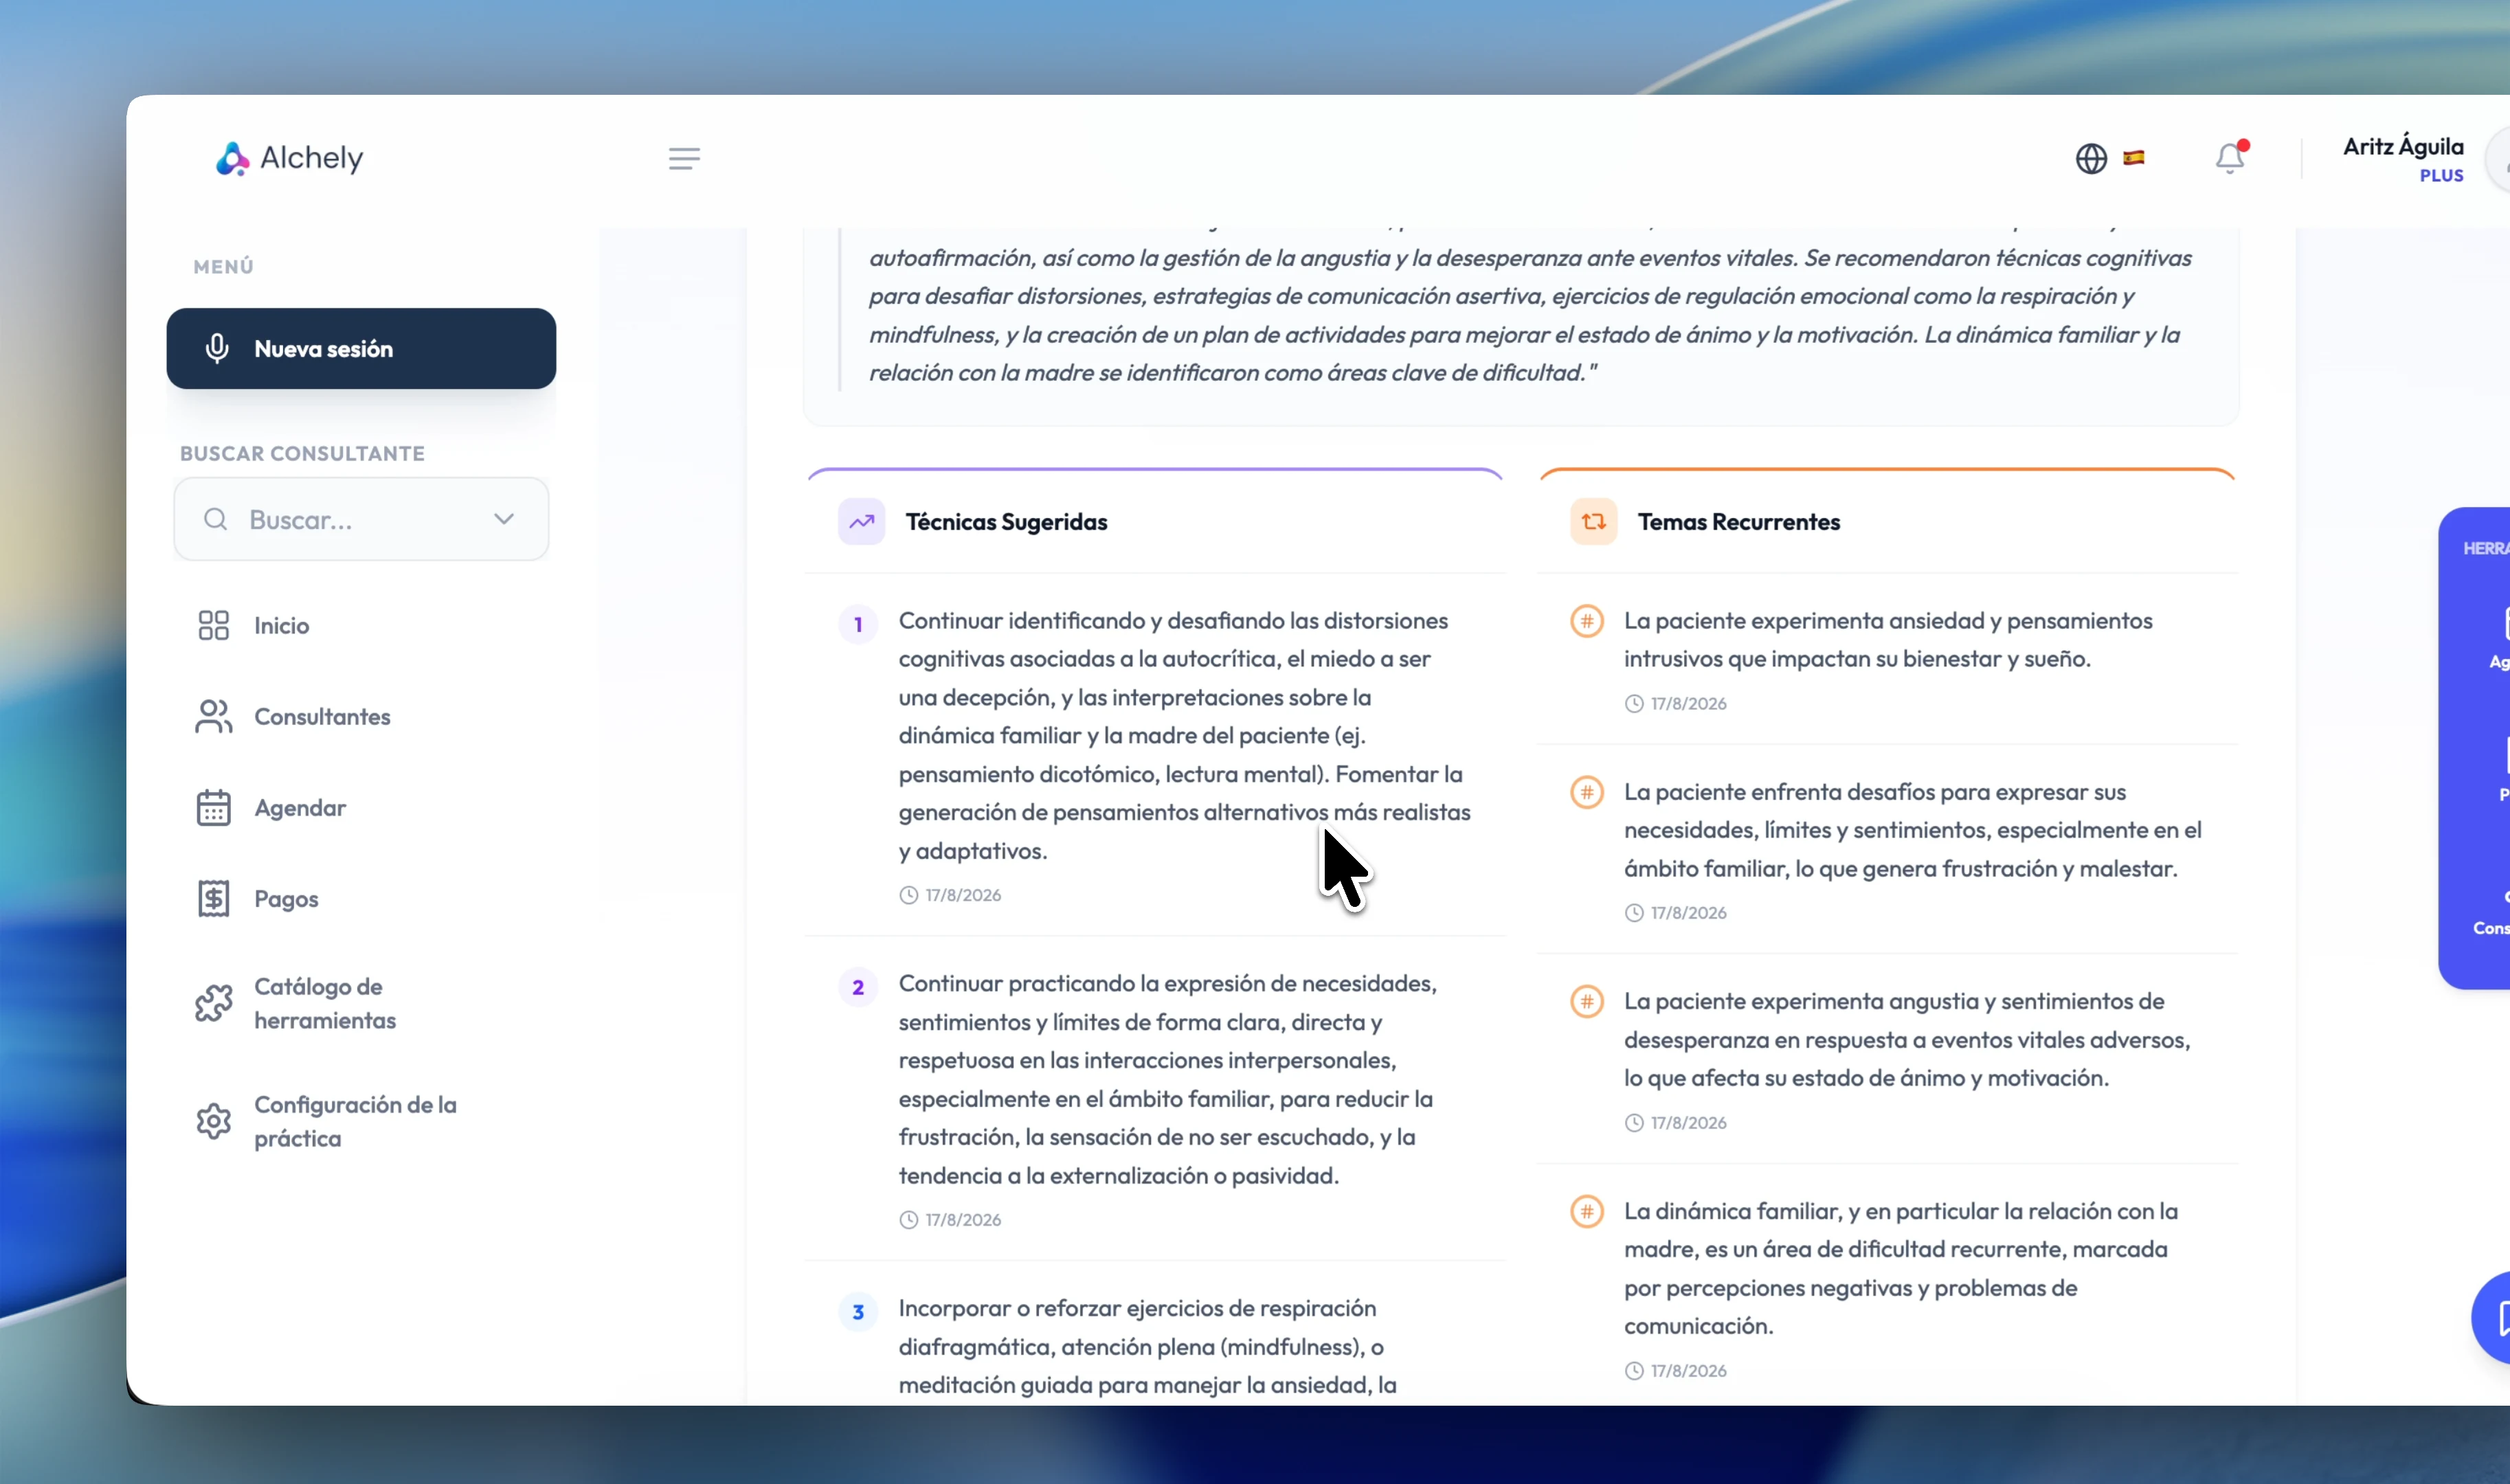Open Catálogo de herramientas
The image size is (2510, 1484).
(x=325, y=1003)
